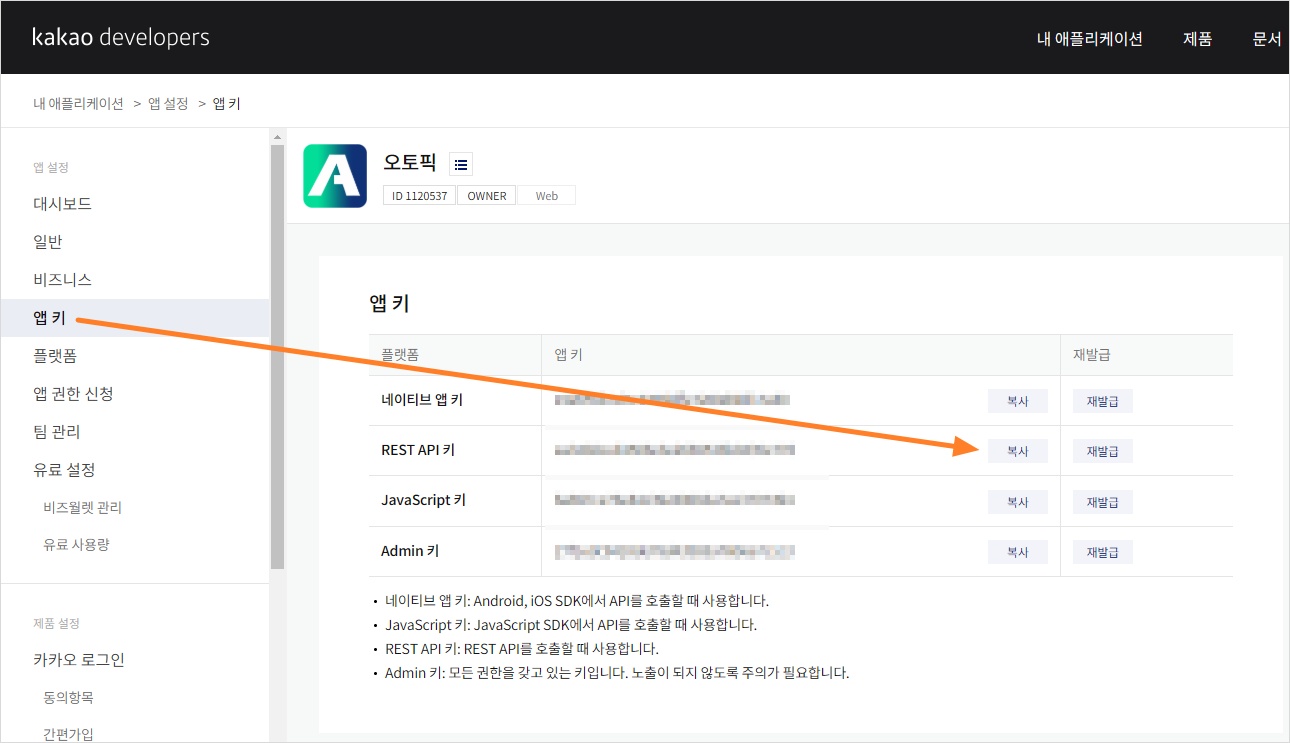Click the 앱 키 section heading
Viewport: 1290px width, 743px height.
point(389,304)
